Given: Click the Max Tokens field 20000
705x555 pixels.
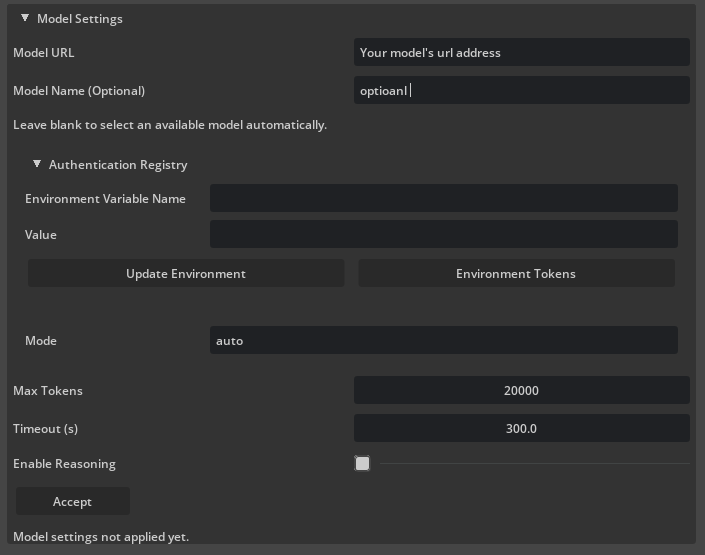Looking at the screenshot, I should point(522,390).
